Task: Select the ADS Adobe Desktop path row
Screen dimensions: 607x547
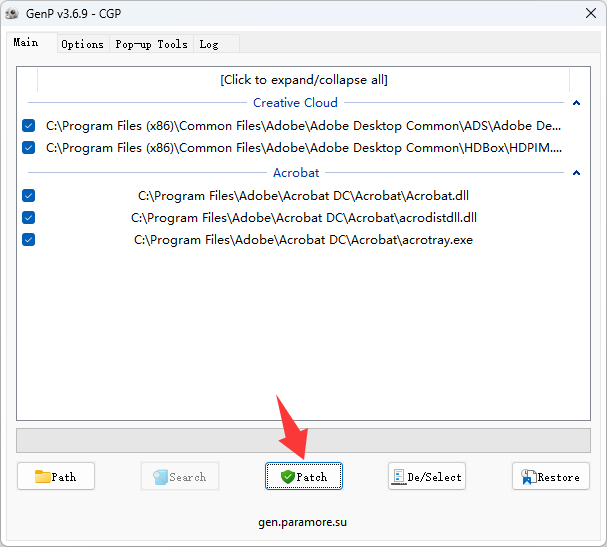Action: [304, 125]
